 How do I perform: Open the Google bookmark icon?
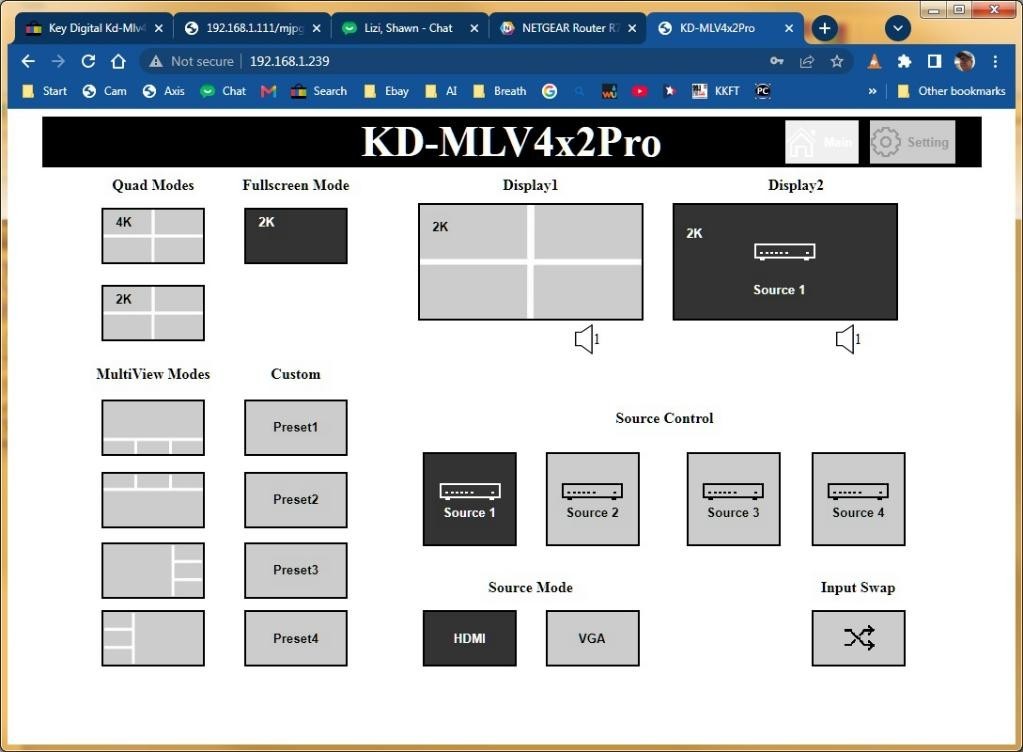[x=549, y=91]
